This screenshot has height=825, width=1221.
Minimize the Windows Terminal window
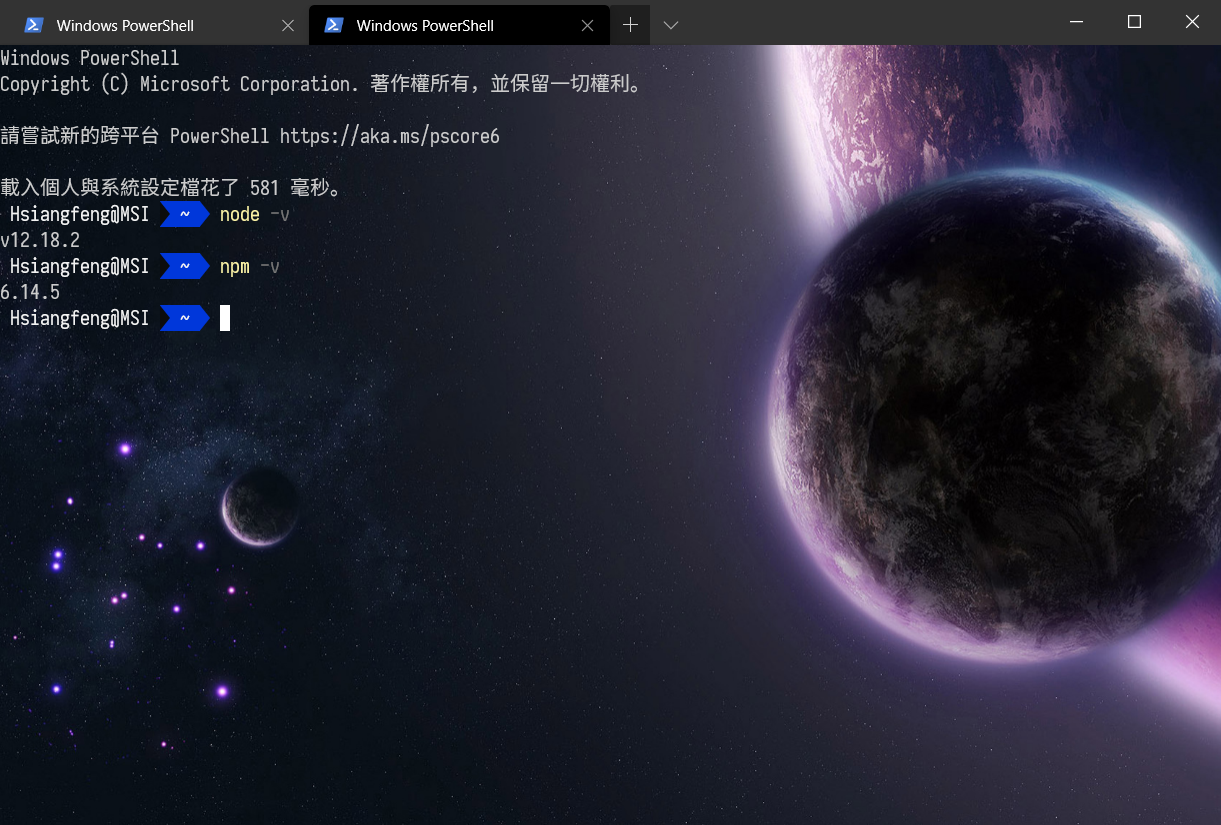[1076, 21]
